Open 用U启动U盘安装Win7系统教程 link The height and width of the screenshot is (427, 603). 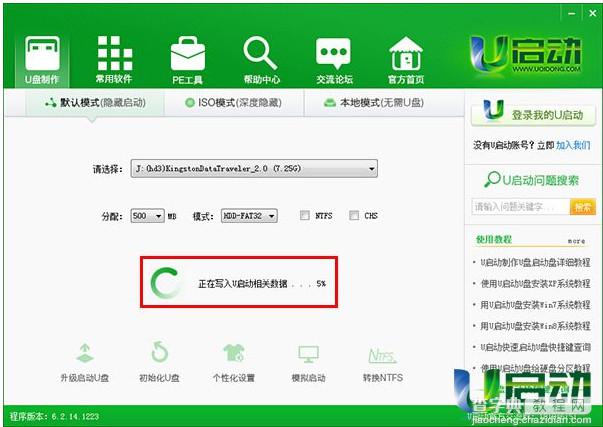535,305
